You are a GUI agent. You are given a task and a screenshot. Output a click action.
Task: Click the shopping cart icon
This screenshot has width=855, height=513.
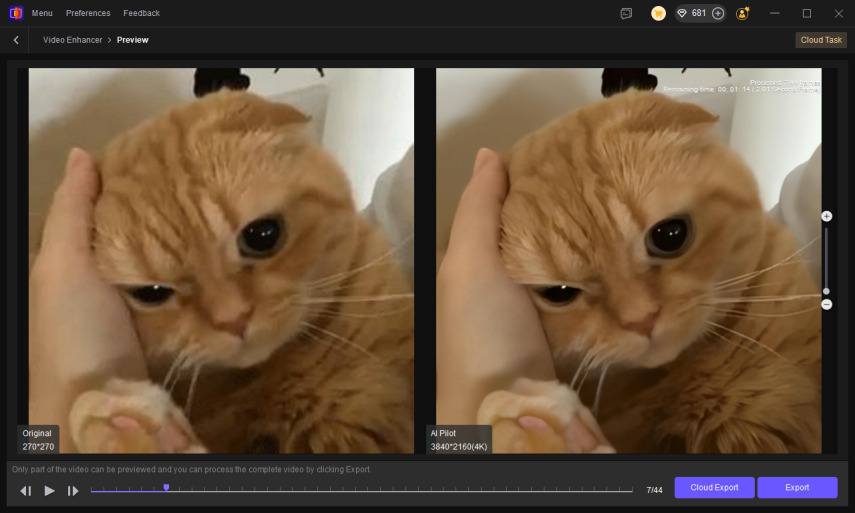coord(658,13)
